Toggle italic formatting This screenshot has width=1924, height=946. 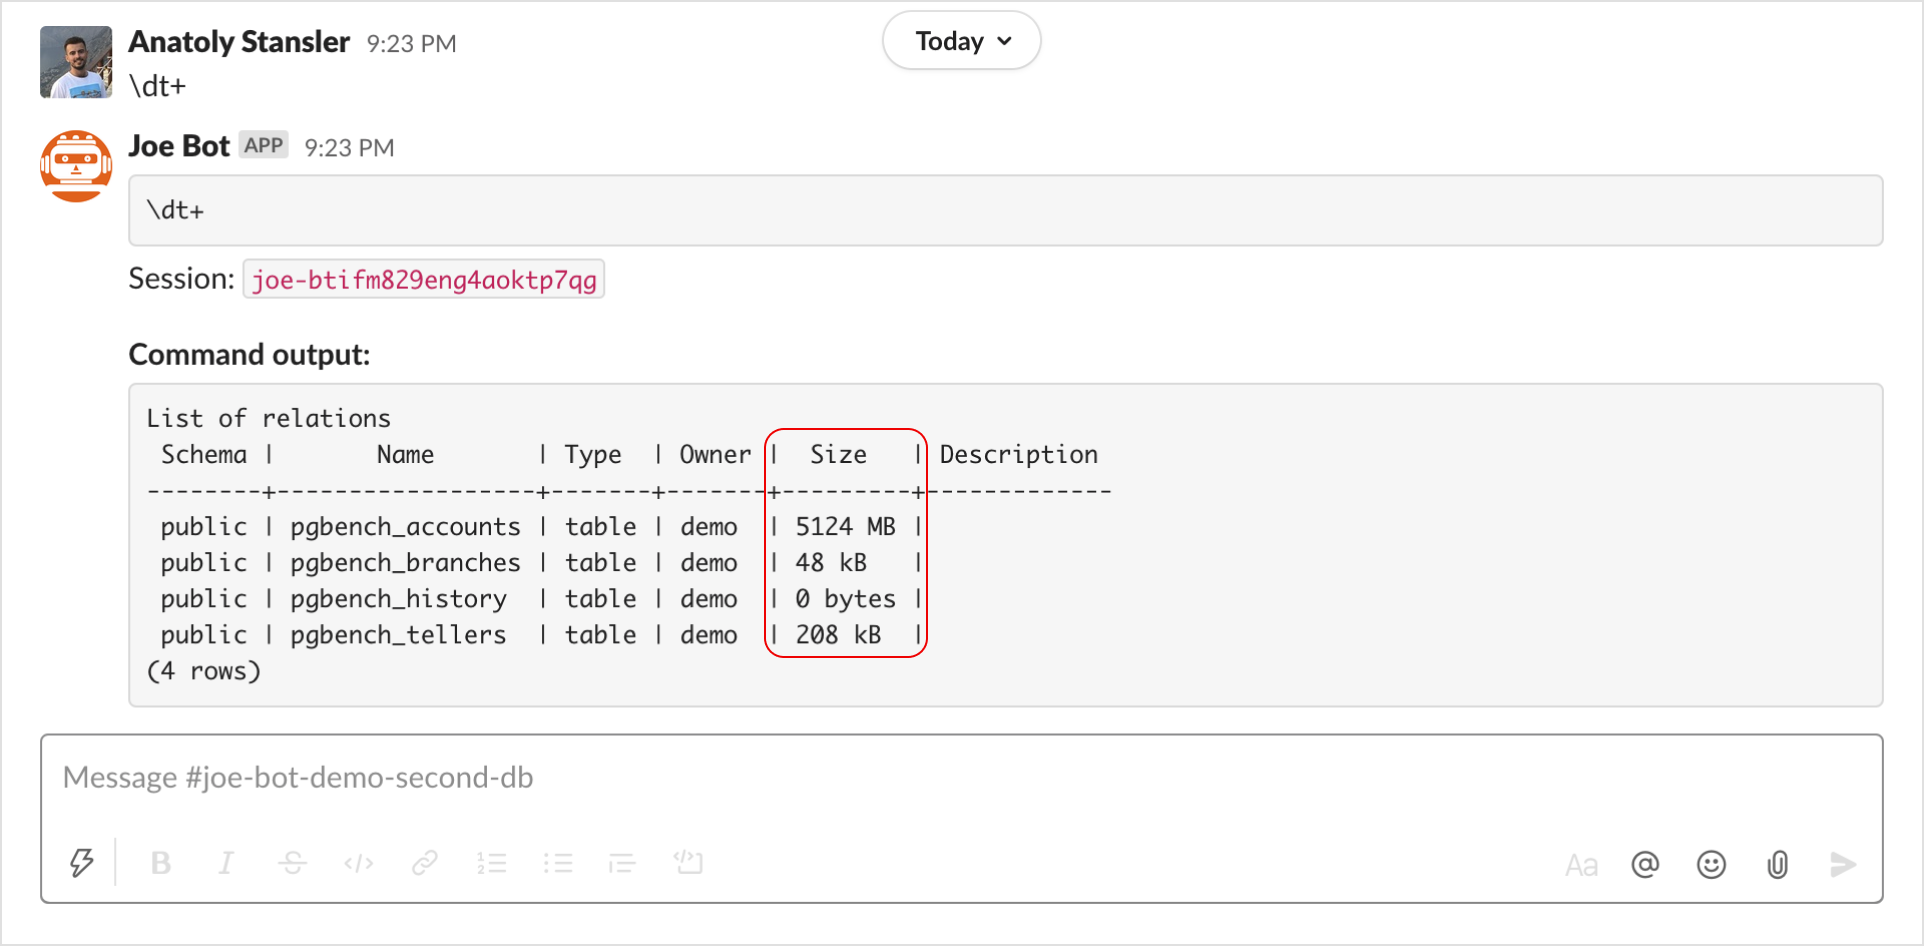coord(226,863)
